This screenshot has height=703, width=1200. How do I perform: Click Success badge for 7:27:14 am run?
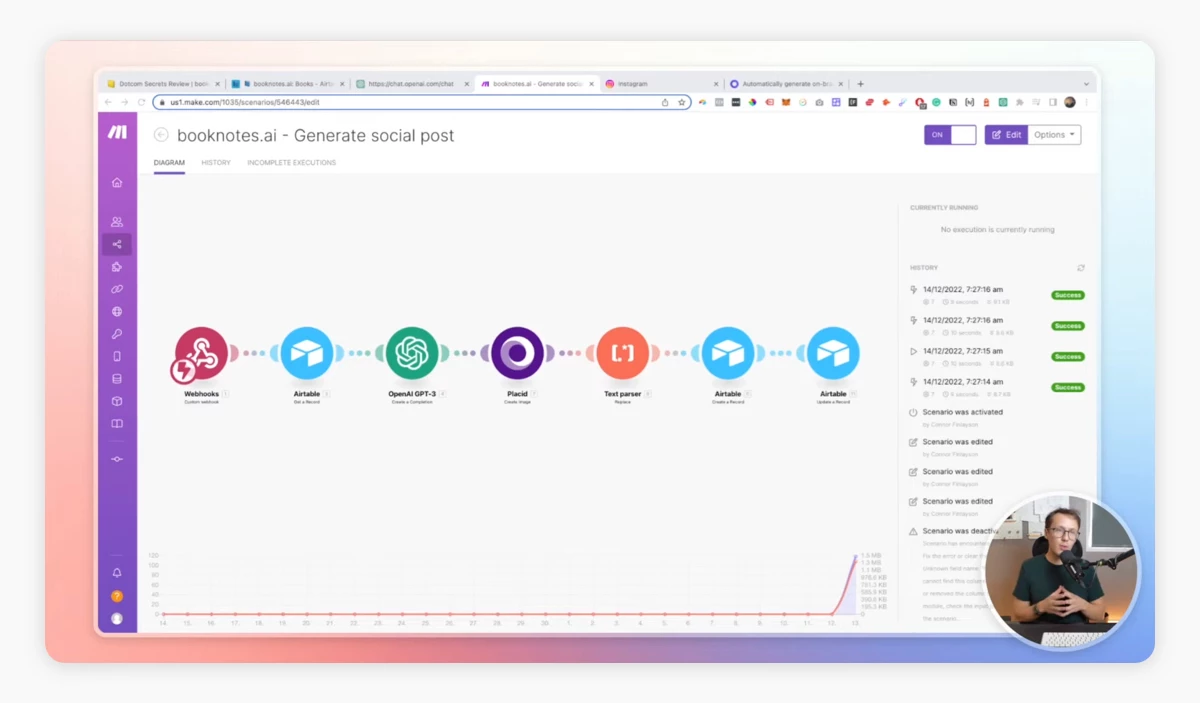coord(1068,387)
